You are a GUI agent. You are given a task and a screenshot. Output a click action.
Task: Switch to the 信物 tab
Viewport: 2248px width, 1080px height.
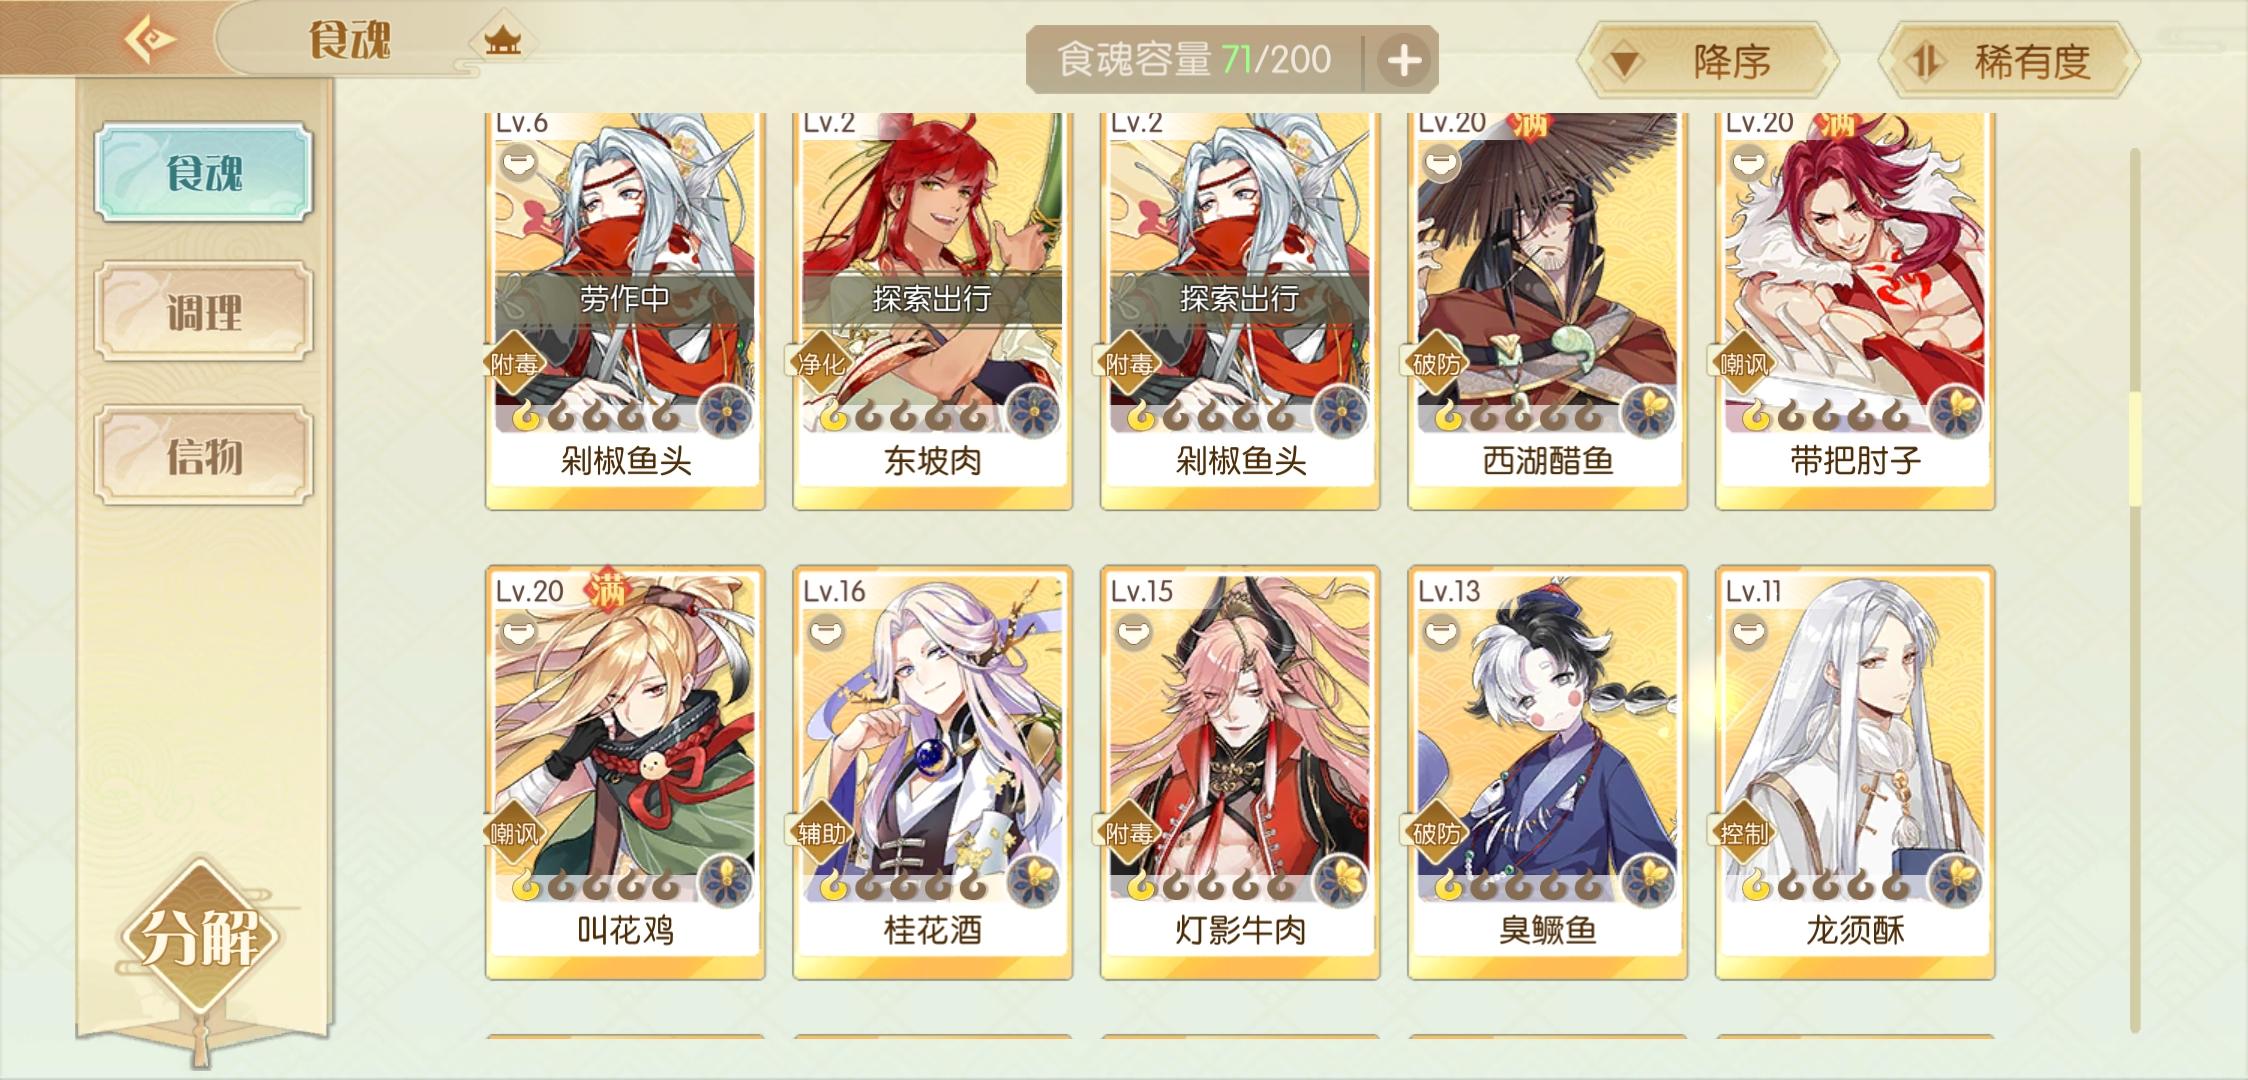(204, 455)
